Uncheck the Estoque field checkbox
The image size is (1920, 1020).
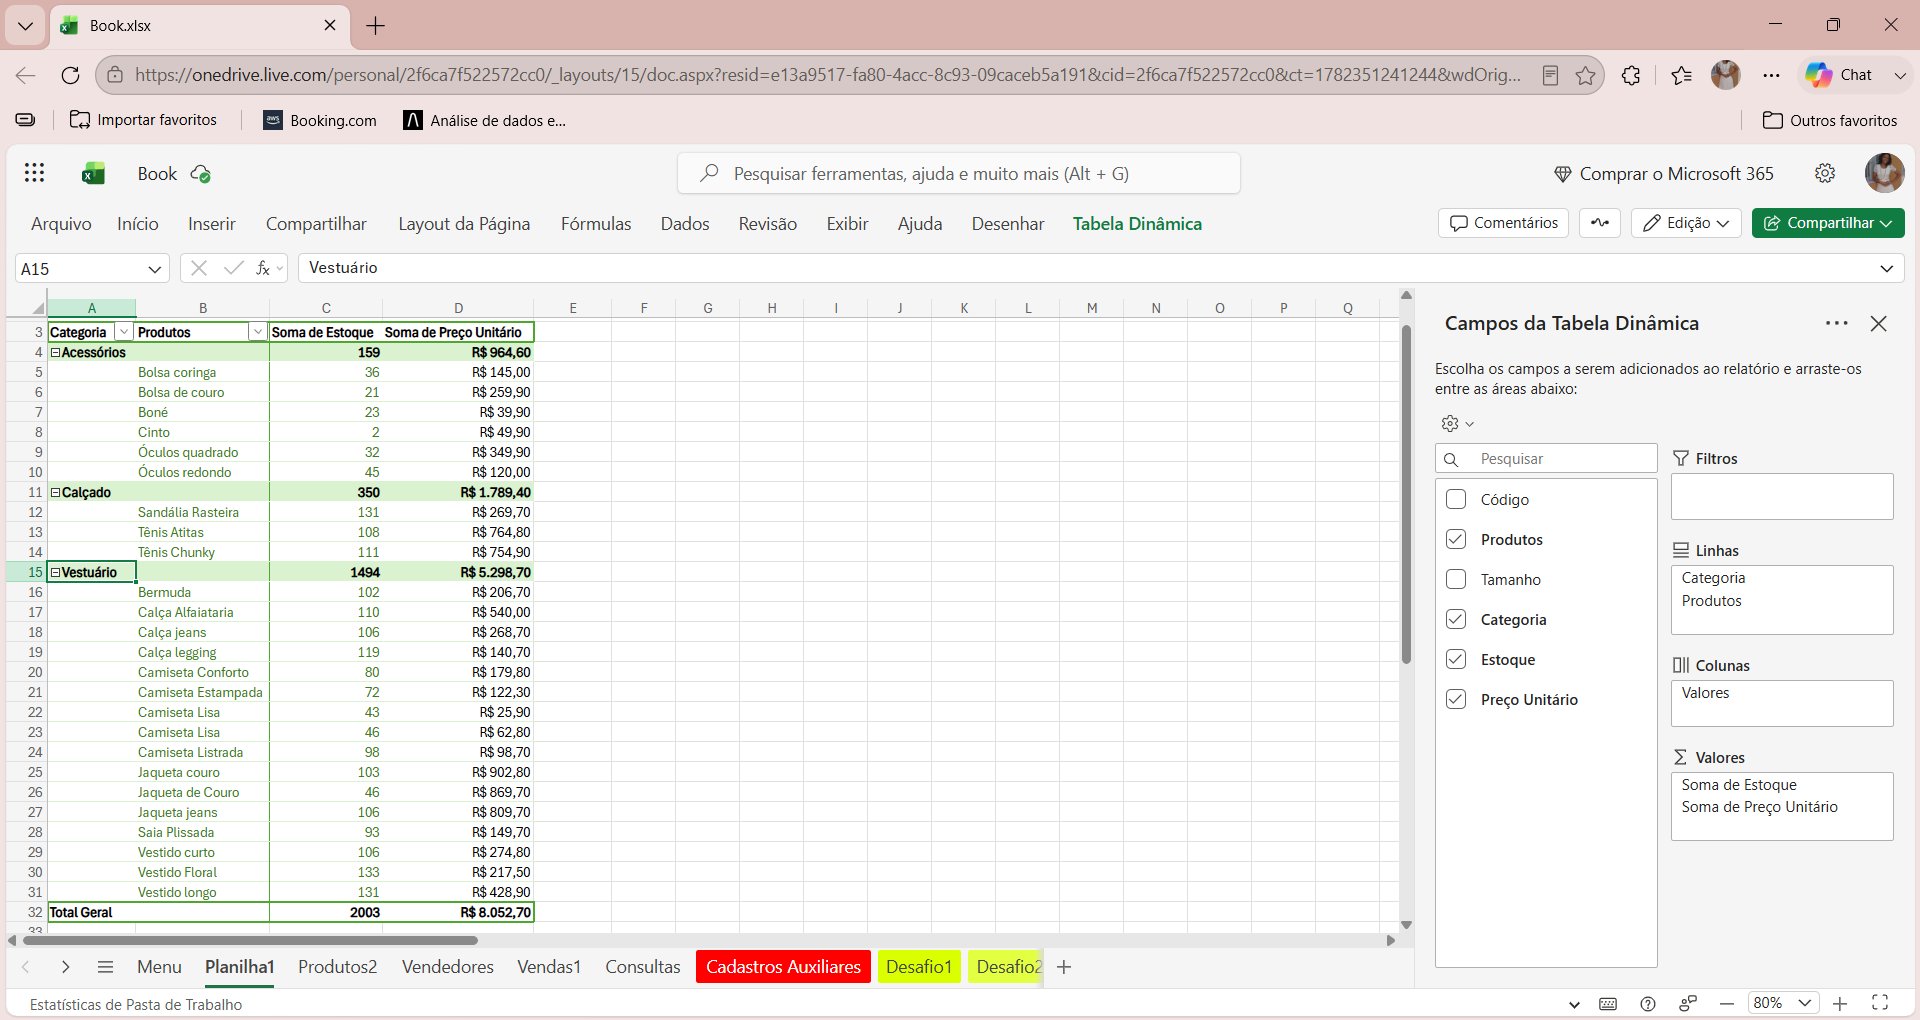1456,659
